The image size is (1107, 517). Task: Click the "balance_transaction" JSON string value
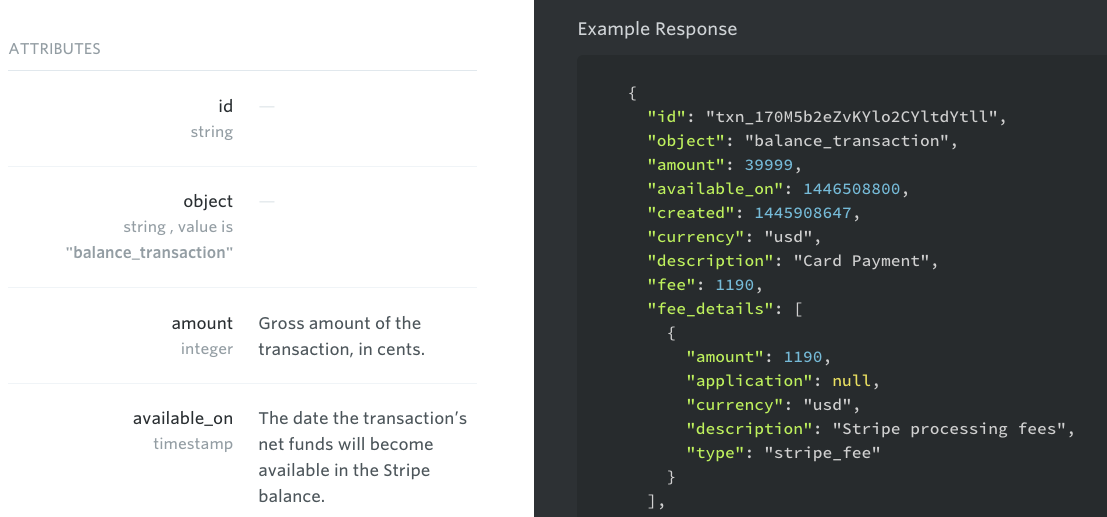tap(846, 141)
